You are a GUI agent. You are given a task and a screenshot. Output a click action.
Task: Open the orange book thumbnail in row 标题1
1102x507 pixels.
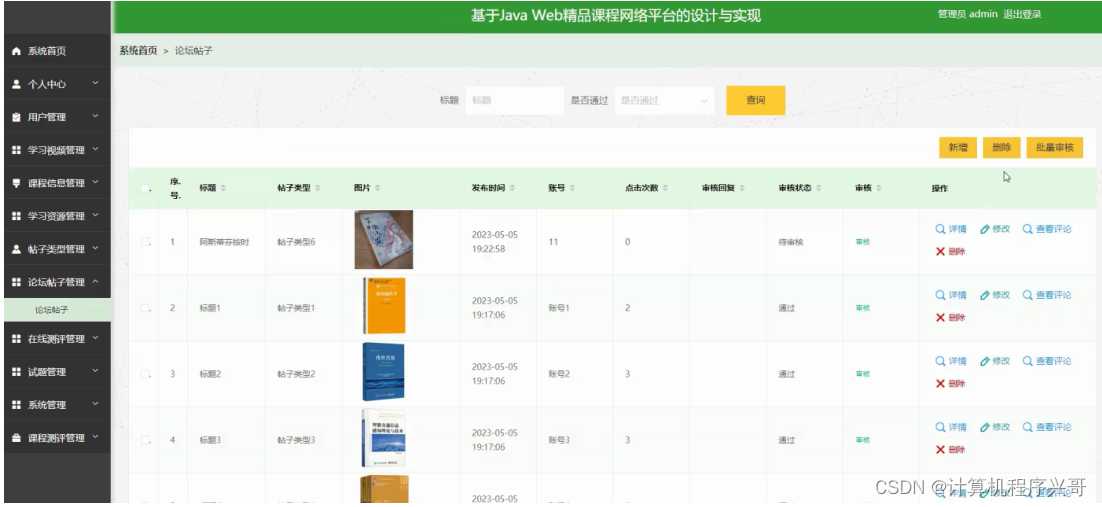tap(384, 306)
